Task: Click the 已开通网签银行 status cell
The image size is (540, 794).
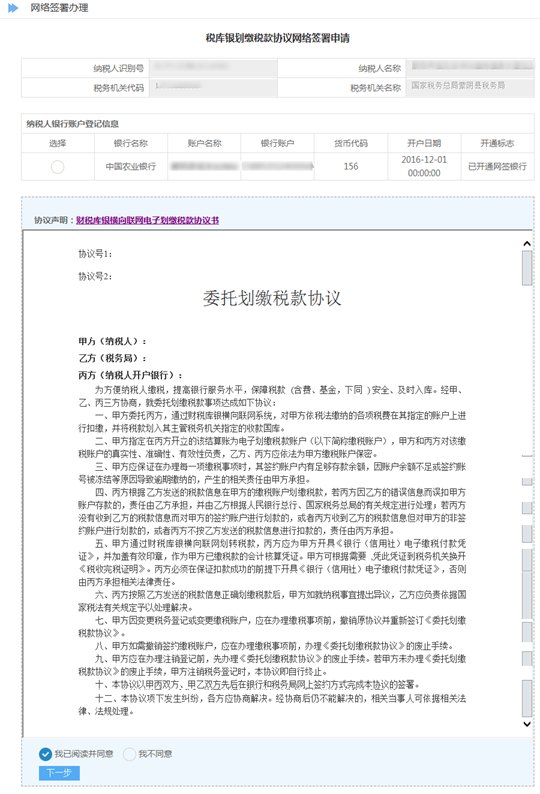Action: click(x=497, y=167)
